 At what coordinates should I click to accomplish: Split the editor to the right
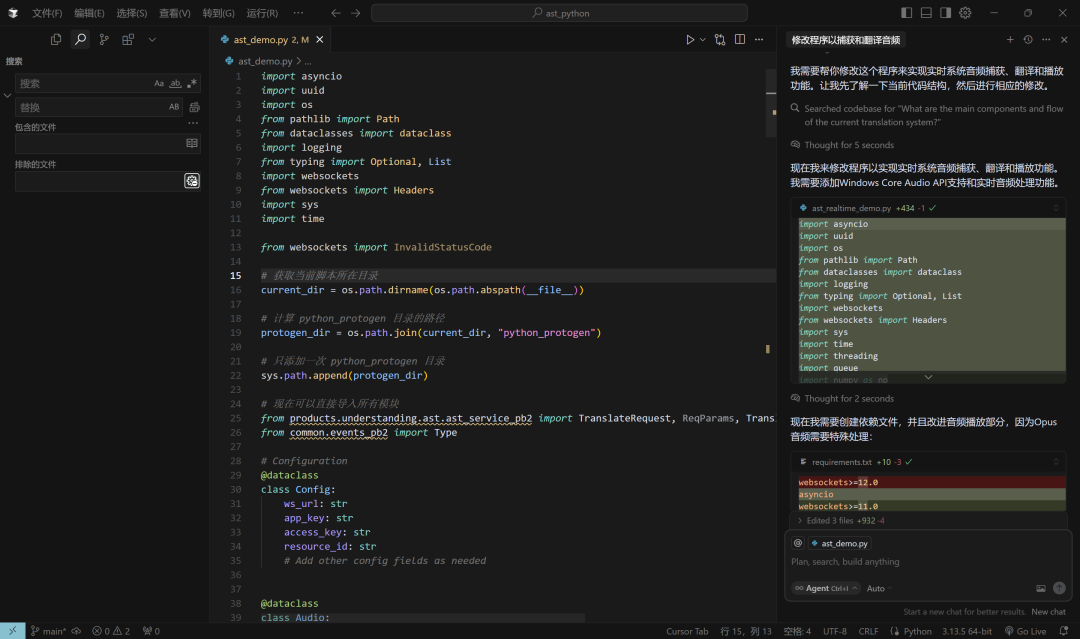tap(740, 40)
